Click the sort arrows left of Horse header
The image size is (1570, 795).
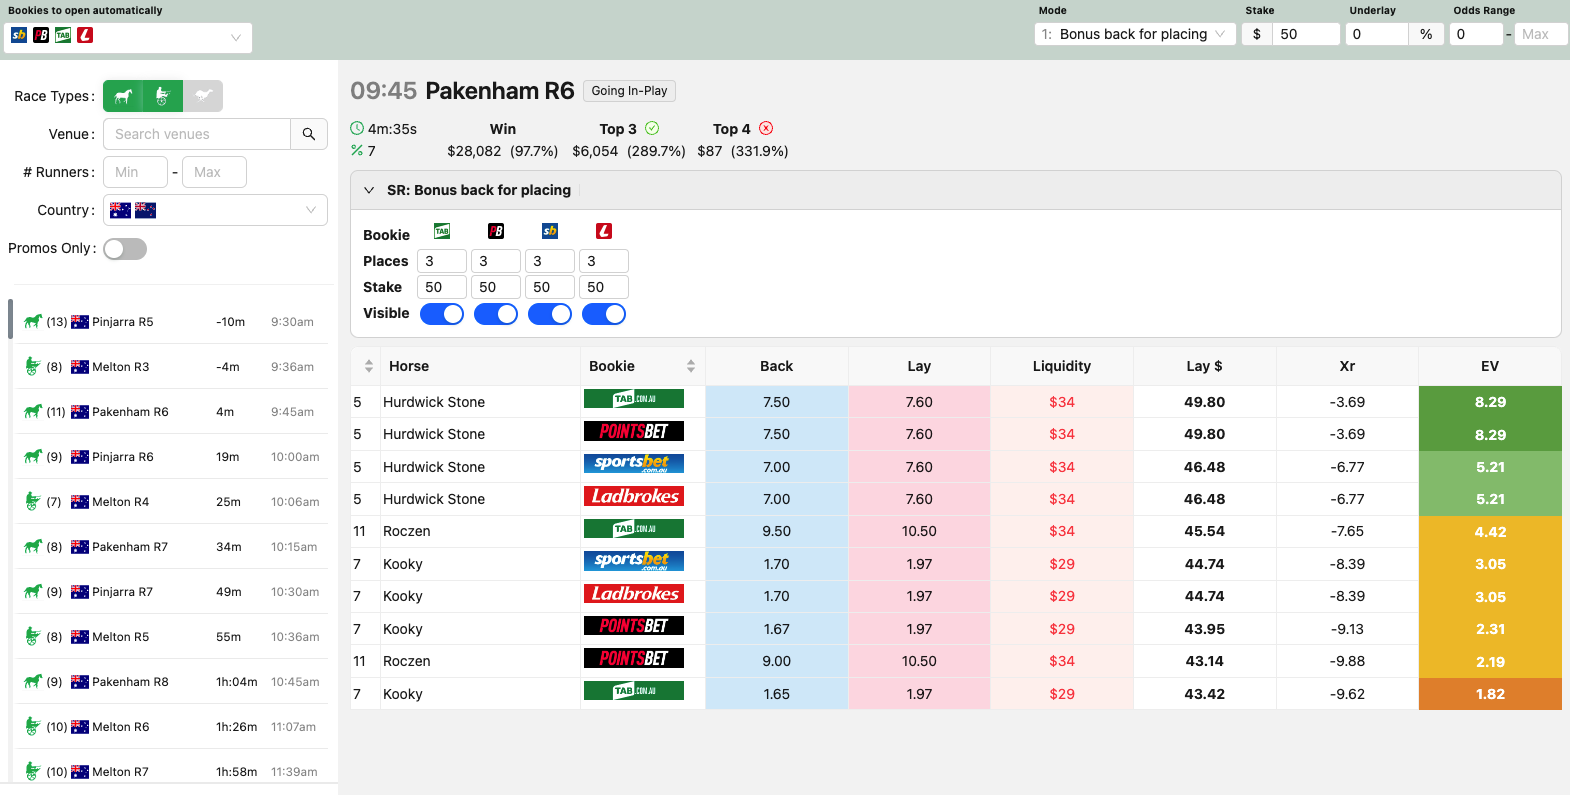click(368, 366)
